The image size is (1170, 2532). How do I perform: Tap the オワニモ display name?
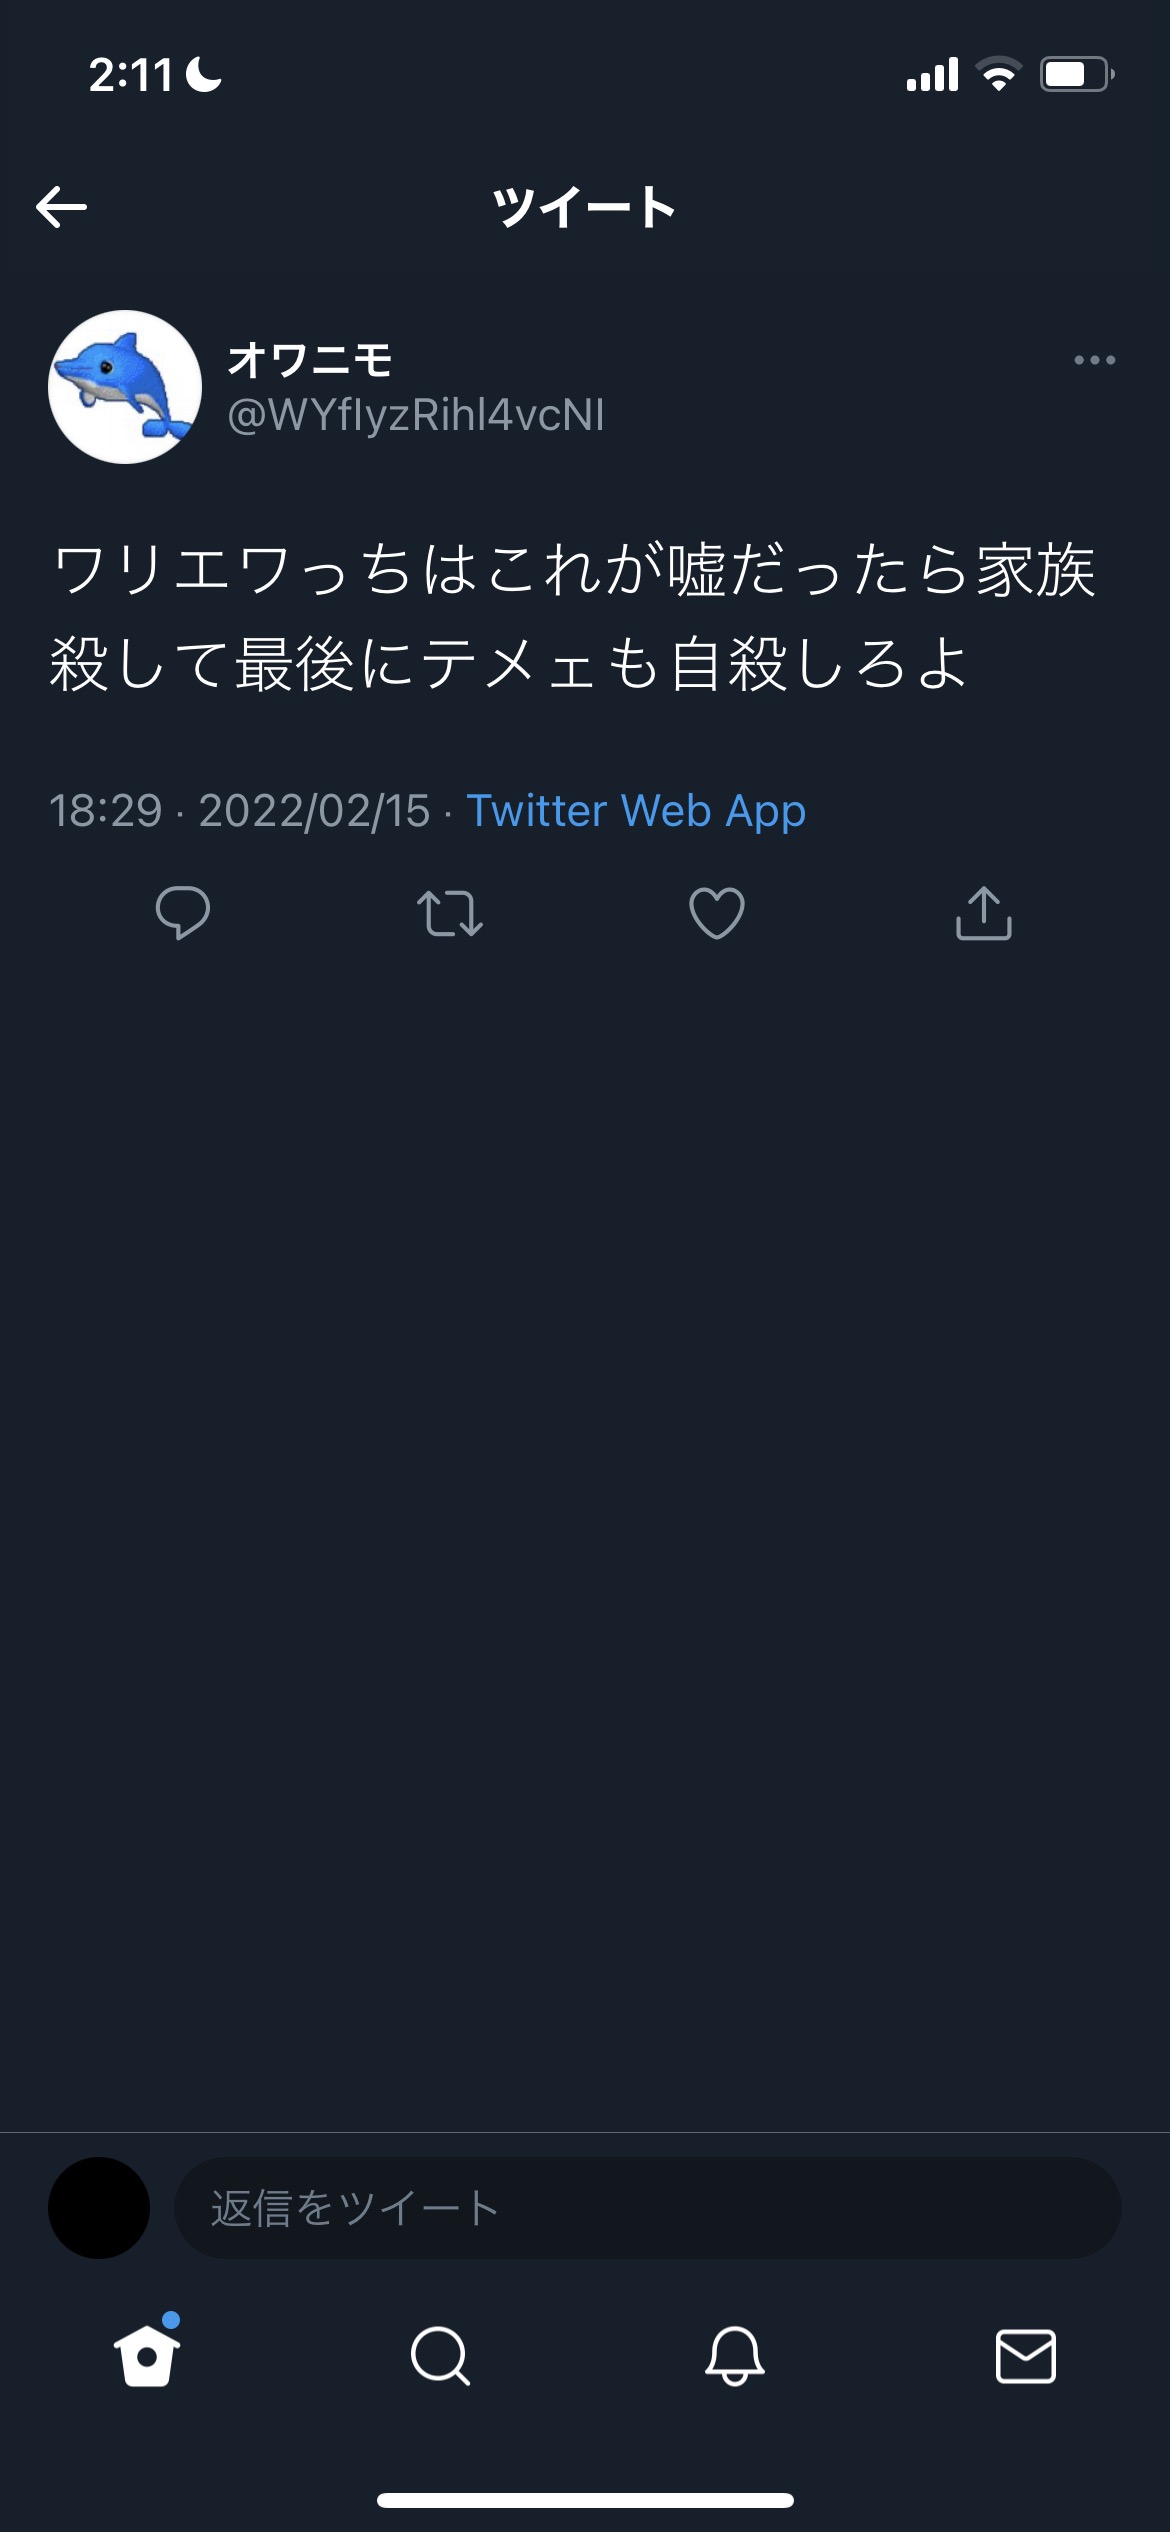coord(310,360)
